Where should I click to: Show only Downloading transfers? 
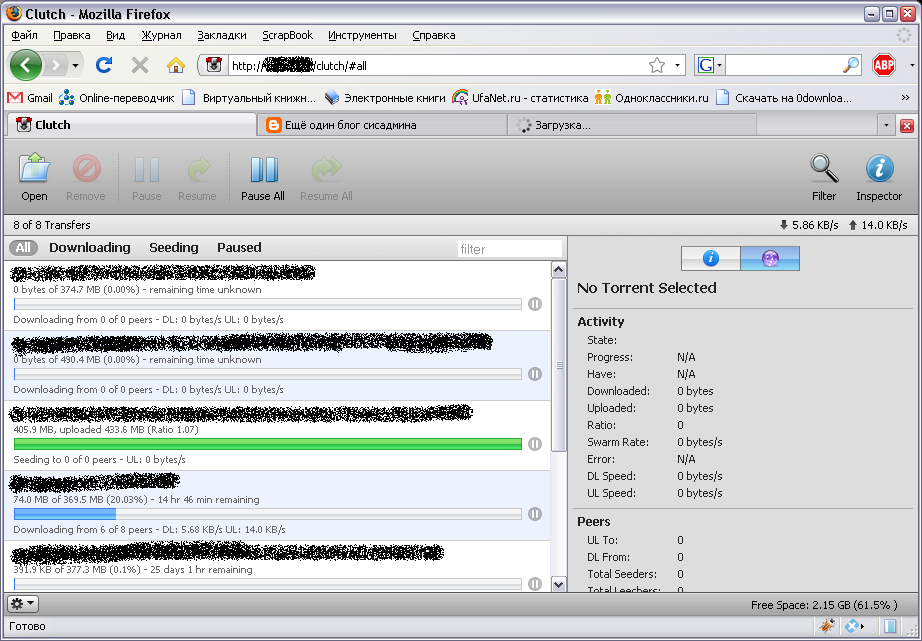click(90, 248)
